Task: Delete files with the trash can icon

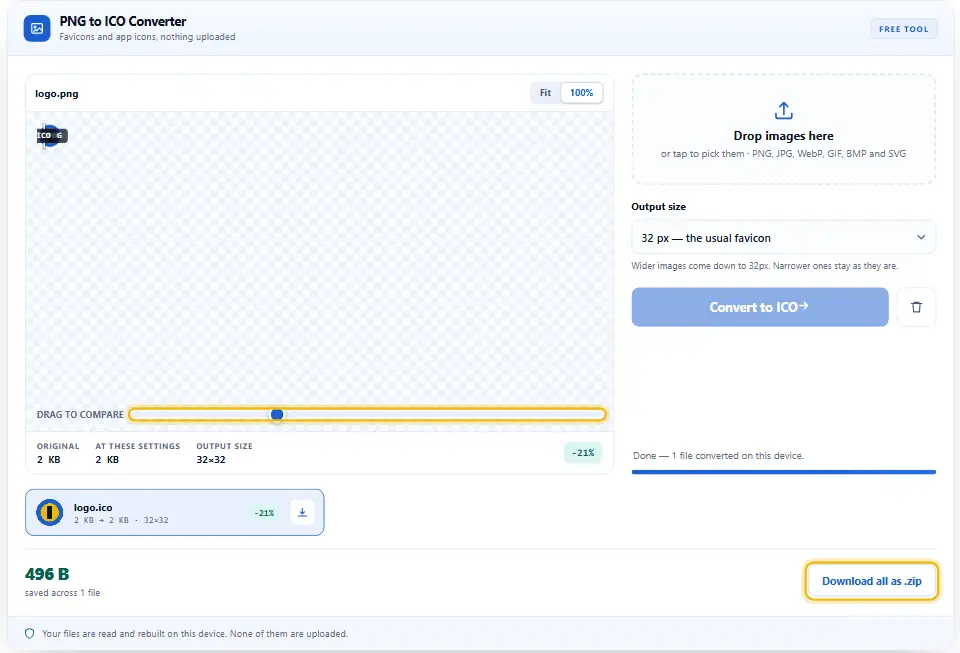Action: [916, 307]
